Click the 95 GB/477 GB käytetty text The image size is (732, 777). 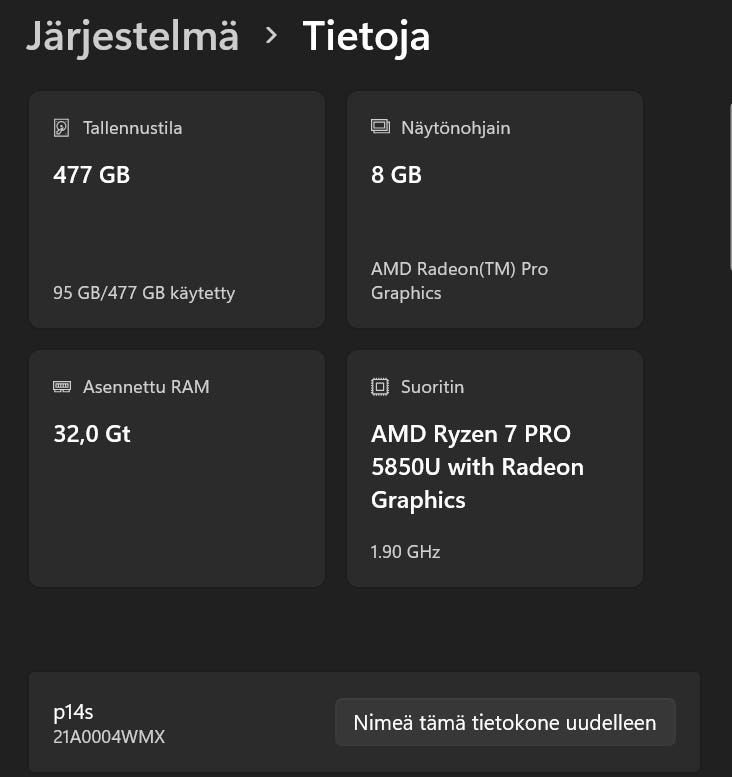[144, 293]
